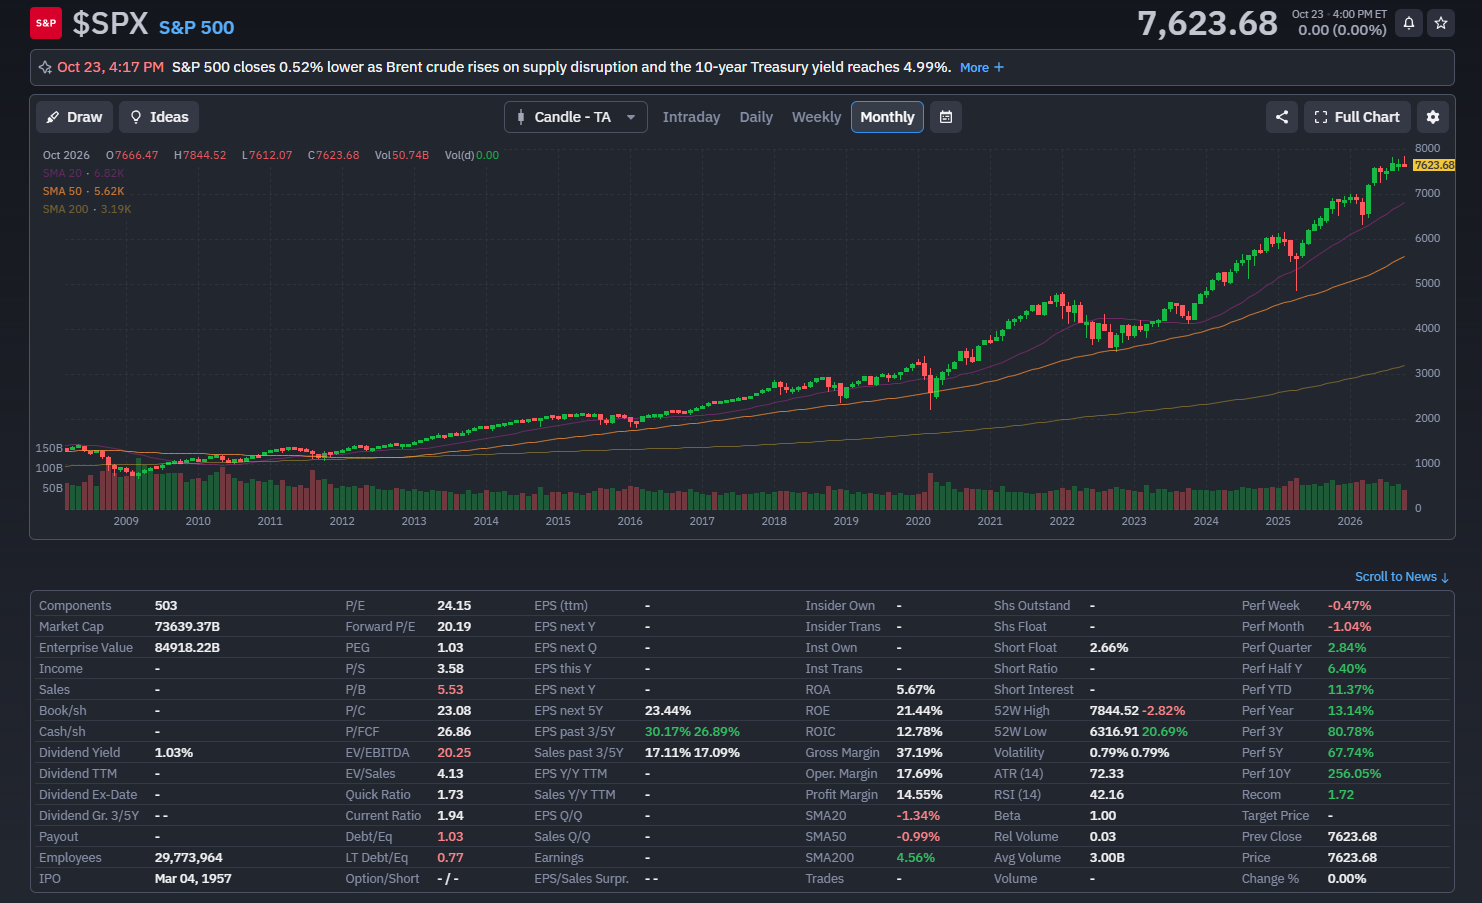Click the S&P 500 name link
The width and height of the screenshot is (1482, 903).
point(196,28)
